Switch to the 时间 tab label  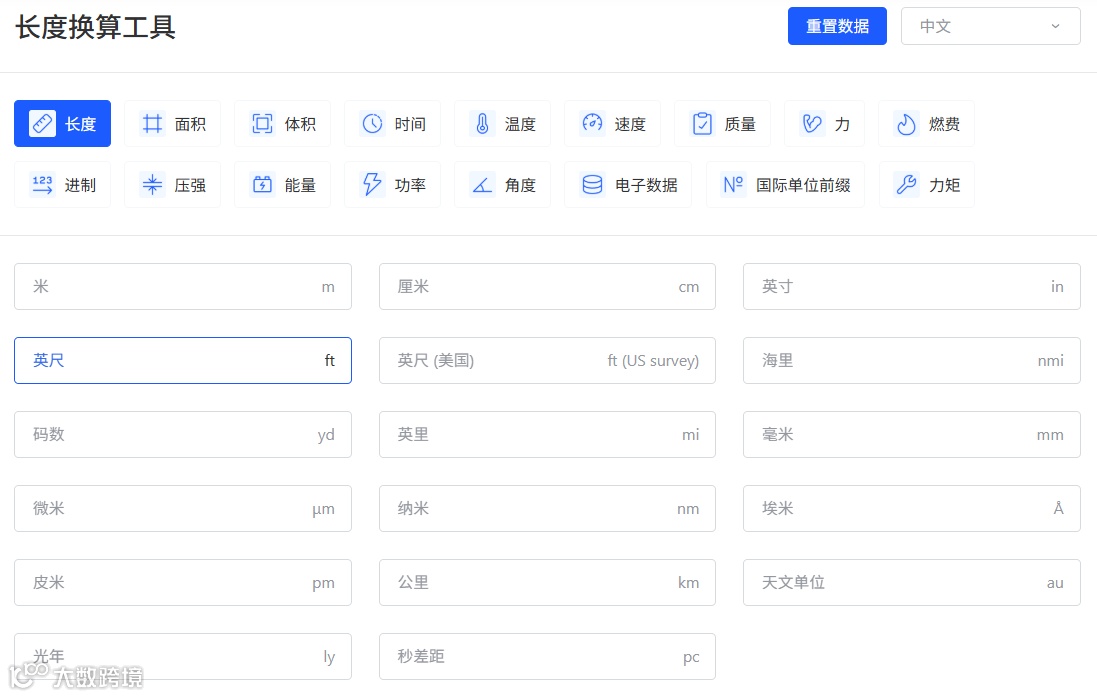coord(410,125)
